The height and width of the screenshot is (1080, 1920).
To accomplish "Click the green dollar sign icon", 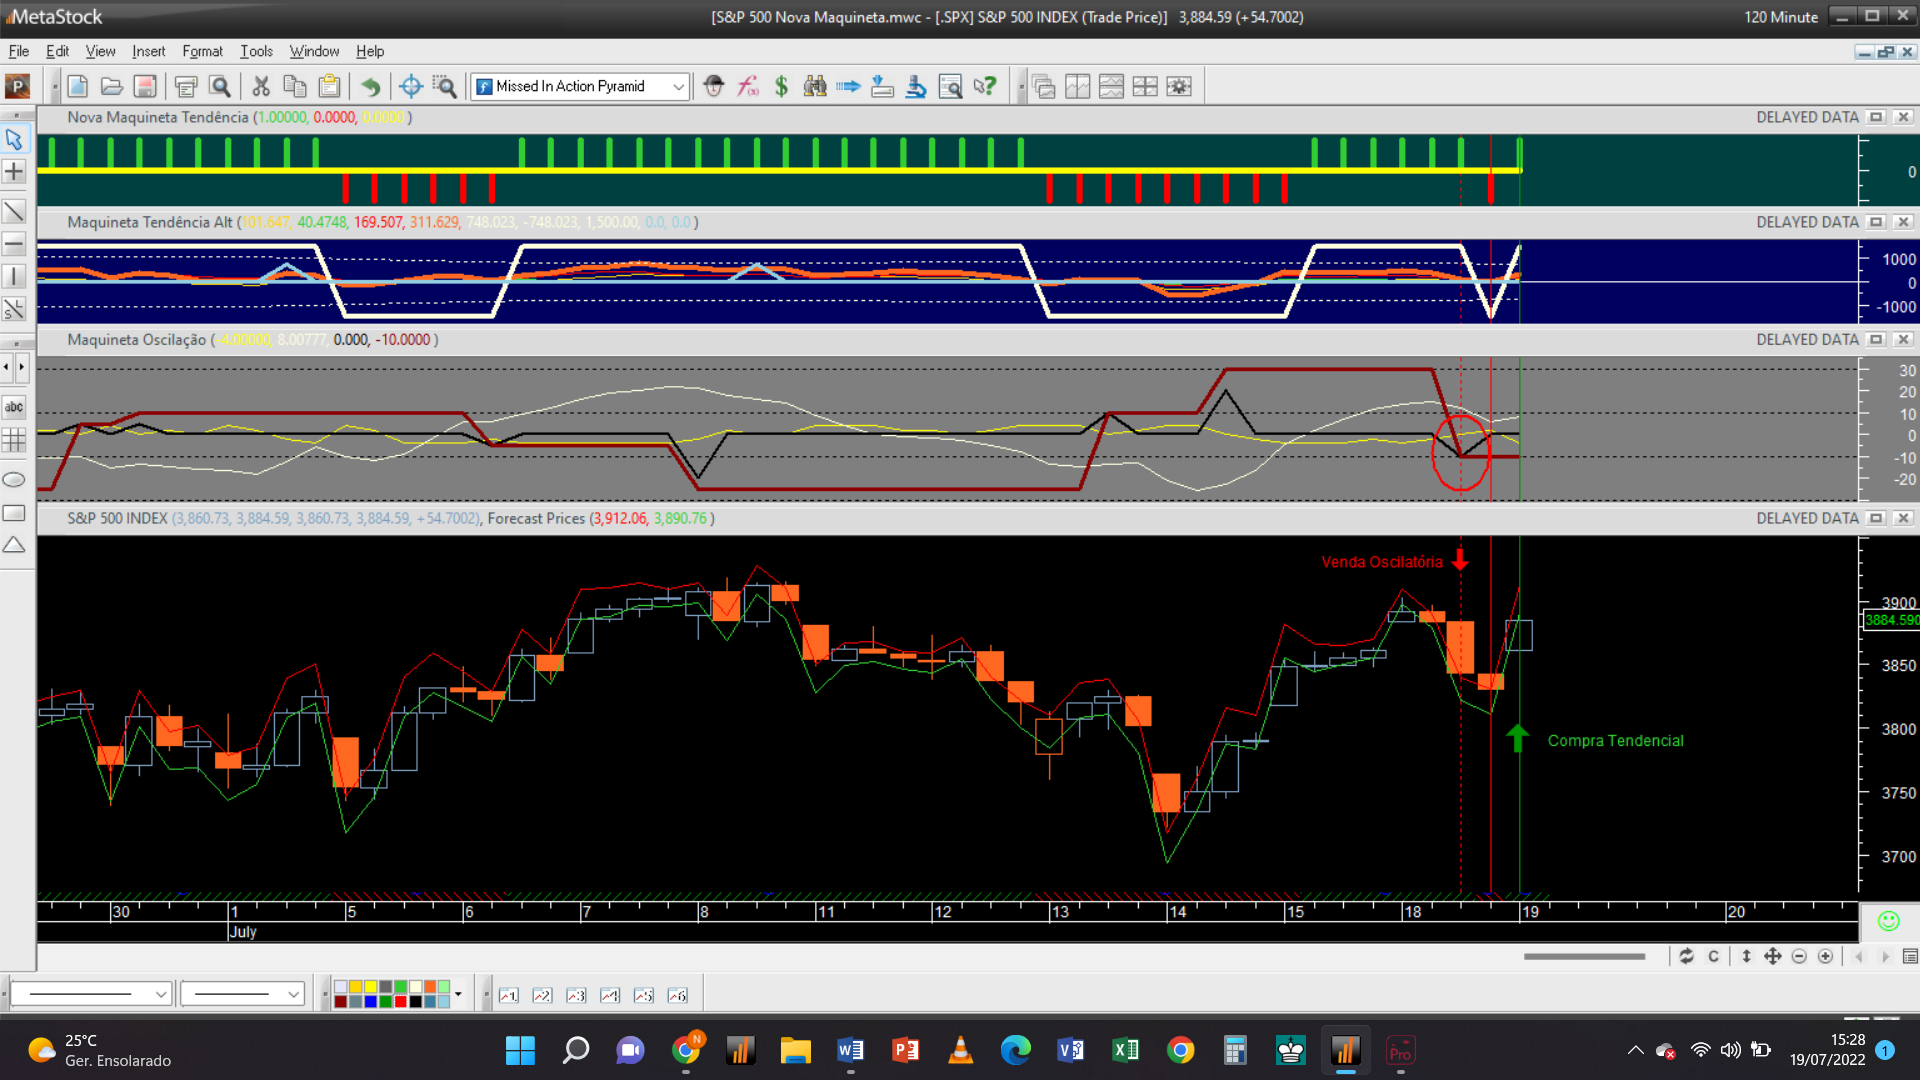I will tap(781, 87).
